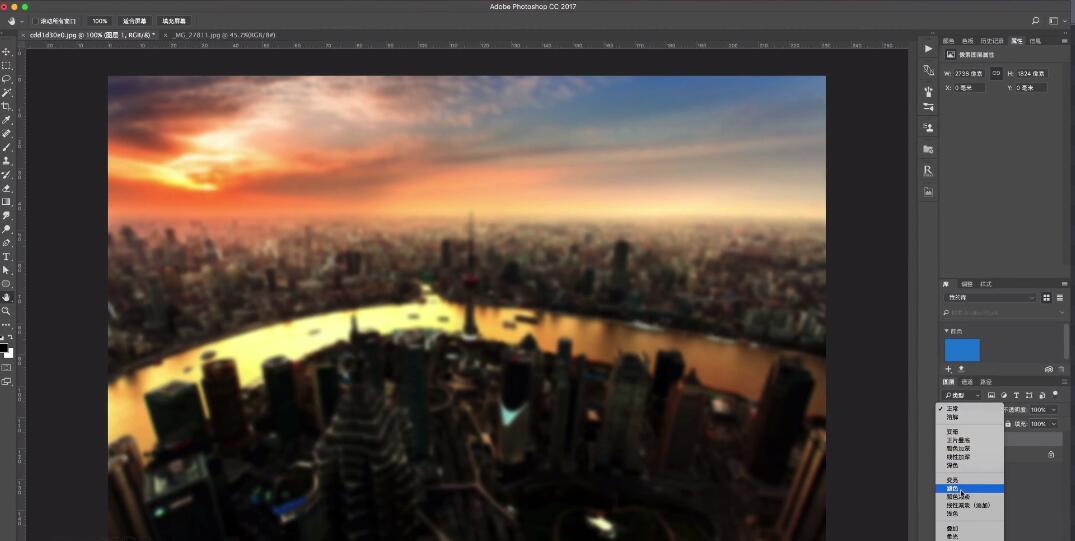Select the Eyedropper tool
This screenshot has height=541, width=1075.
pyautogui.click(x=7, y=120)
